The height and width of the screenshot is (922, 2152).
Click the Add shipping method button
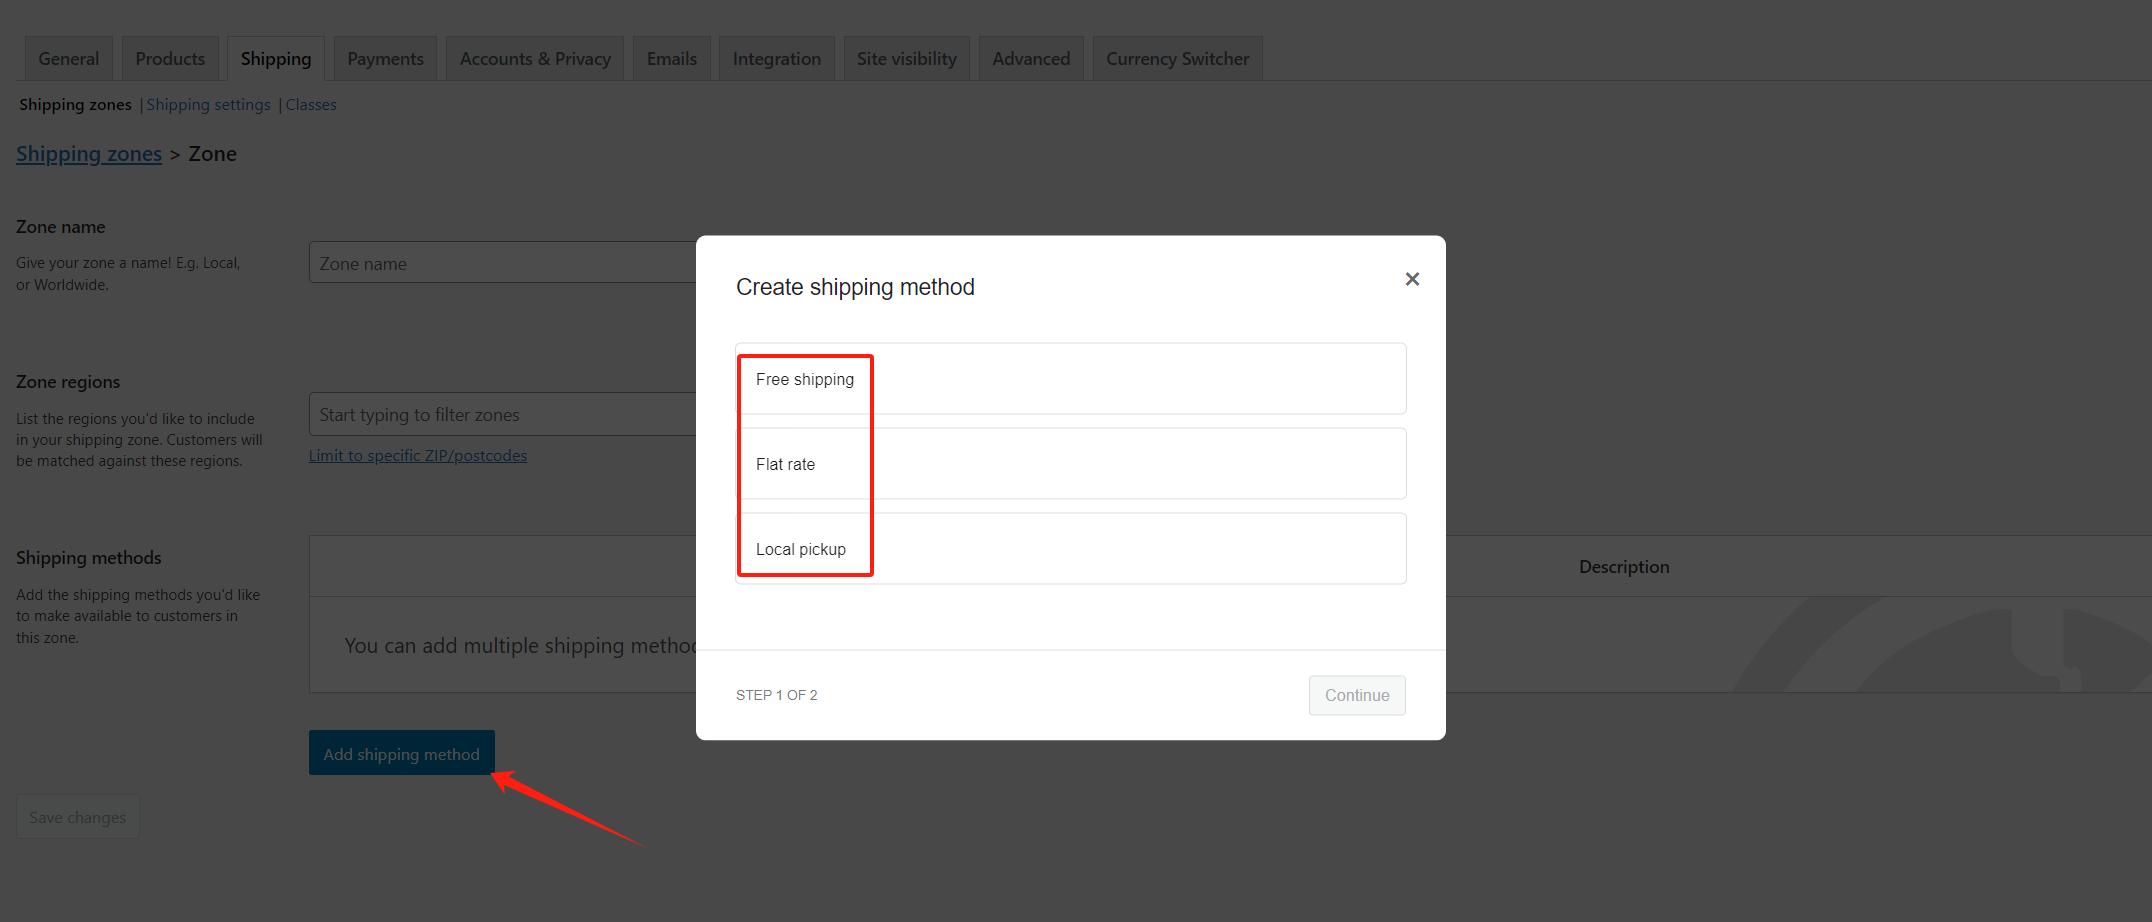tap(402, 753)
